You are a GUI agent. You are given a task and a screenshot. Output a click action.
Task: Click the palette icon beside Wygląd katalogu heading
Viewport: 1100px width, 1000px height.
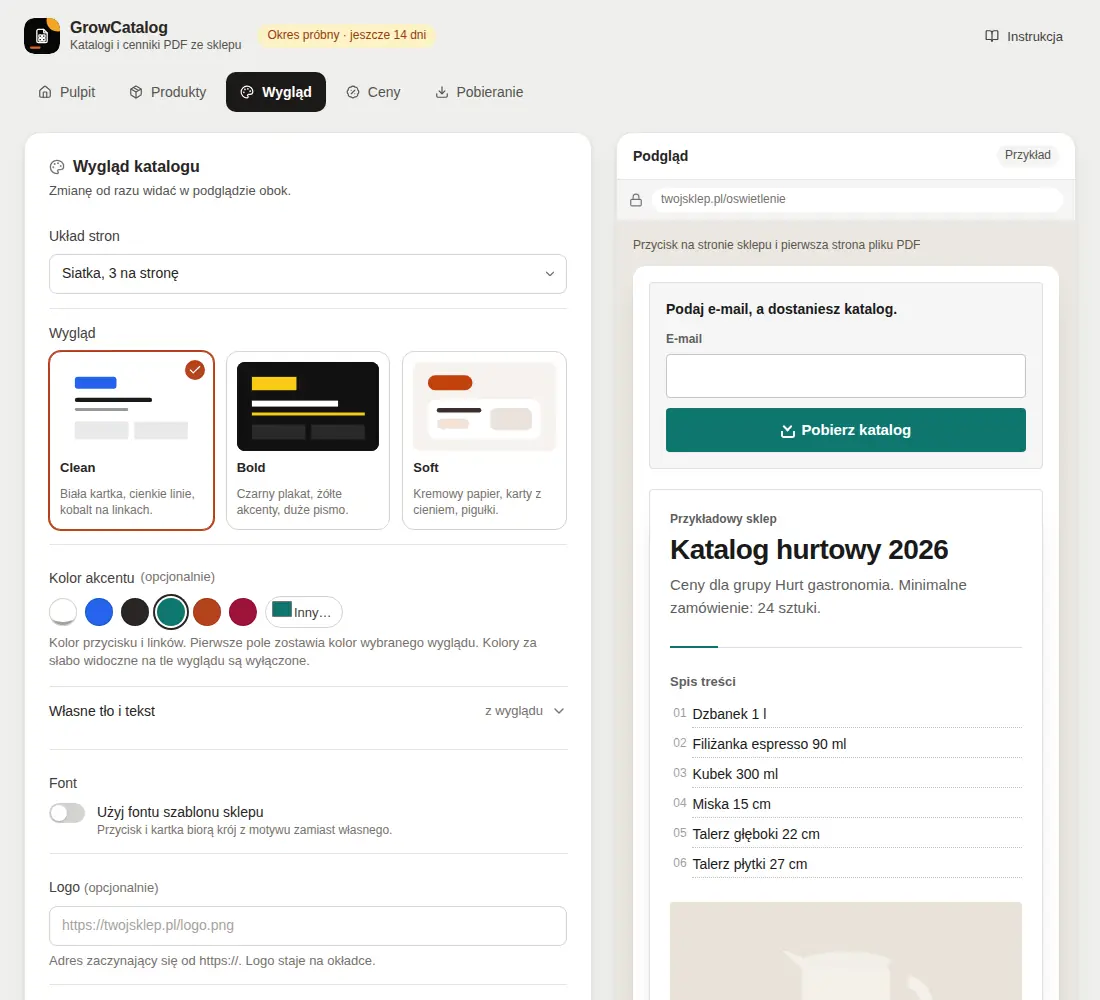tap(57, 167)
